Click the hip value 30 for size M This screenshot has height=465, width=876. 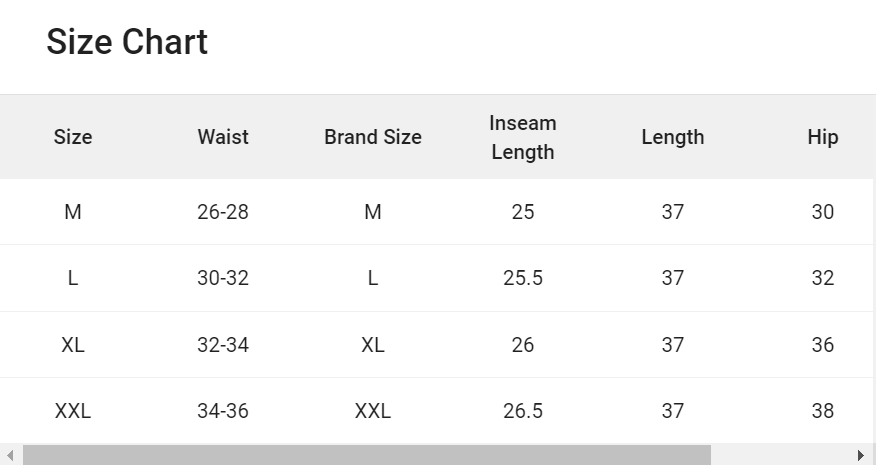[822, 212]
